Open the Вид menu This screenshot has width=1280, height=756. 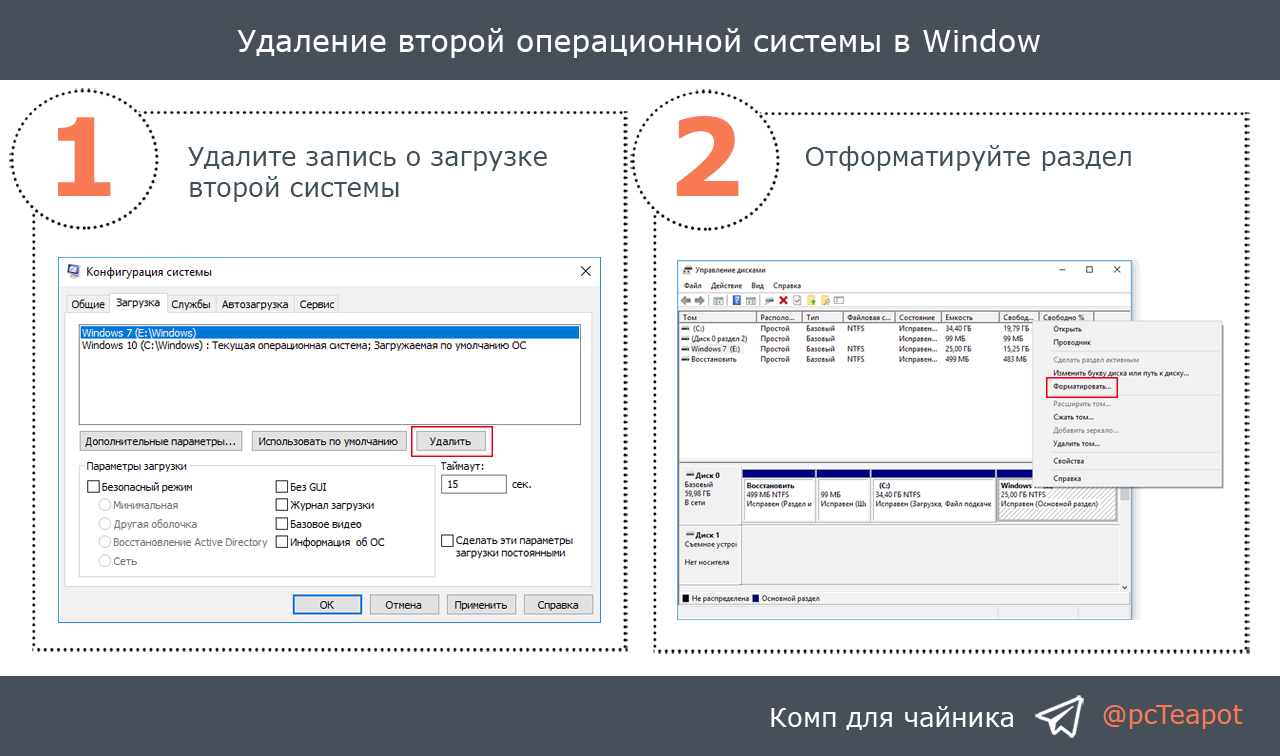[758, 286]
